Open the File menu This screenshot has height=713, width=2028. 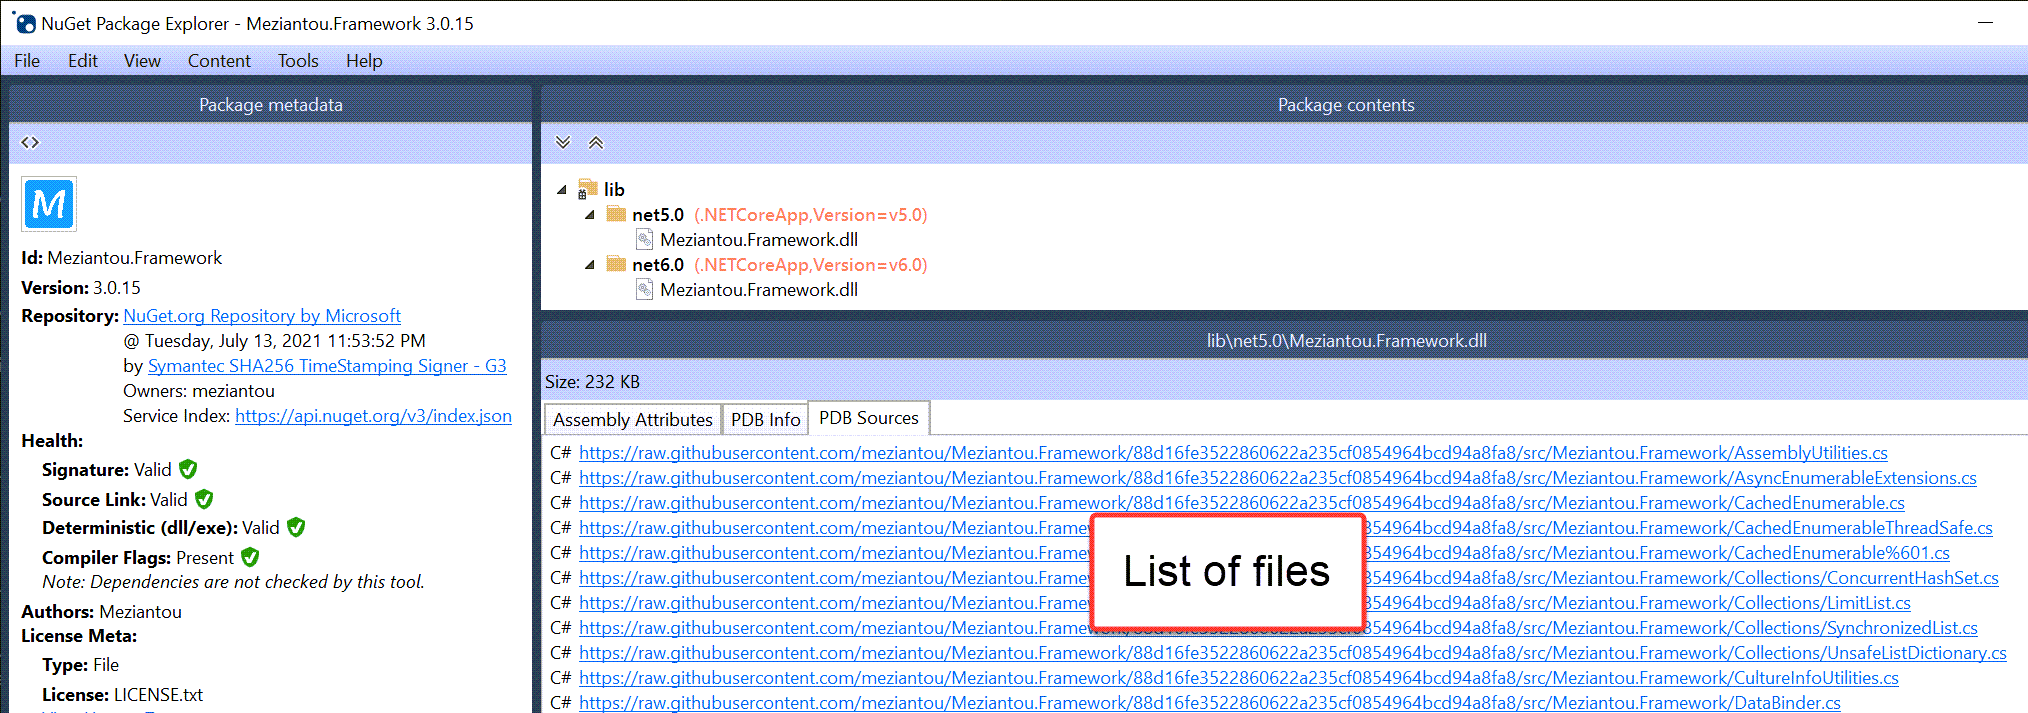tap(27, 61)
